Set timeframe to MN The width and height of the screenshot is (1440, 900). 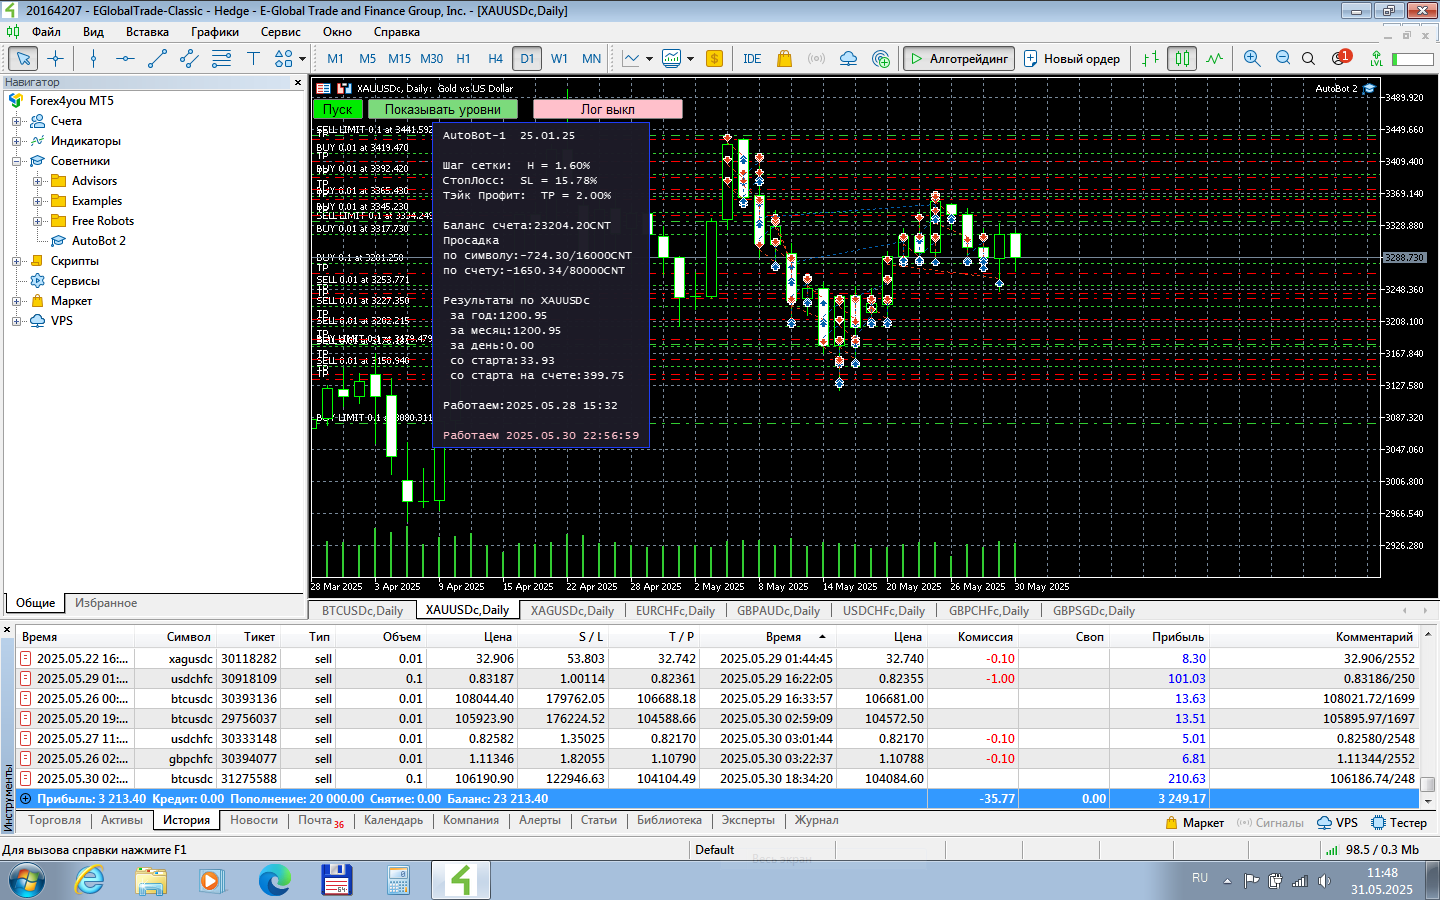[x=591, y=59]
